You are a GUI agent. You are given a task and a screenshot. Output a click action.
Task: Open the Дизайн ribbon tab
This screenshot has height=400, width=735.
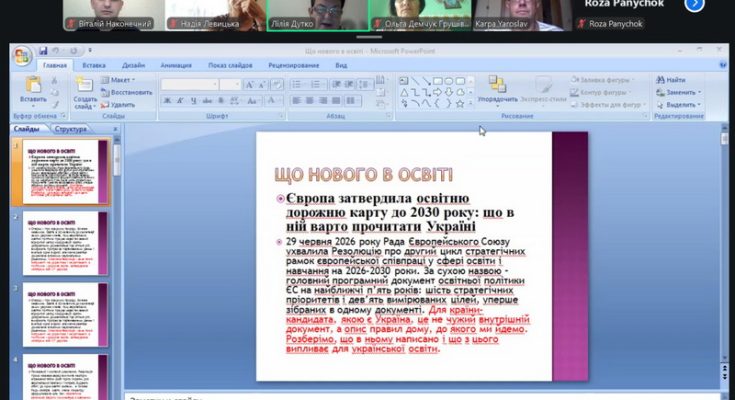(133, 66)
